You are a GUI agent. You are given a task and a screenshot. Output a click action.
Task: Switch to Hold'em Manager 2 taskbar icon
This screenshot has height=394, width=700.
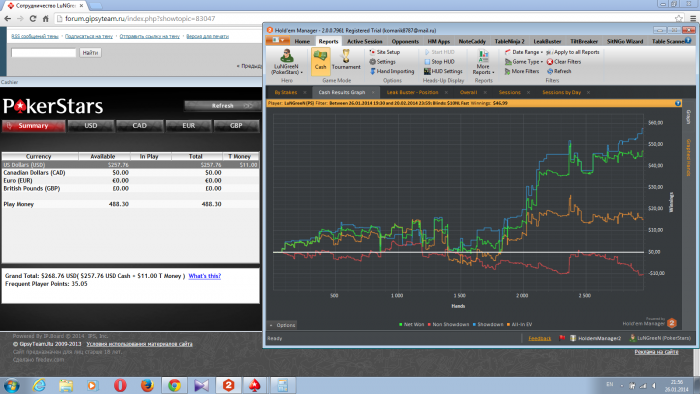point(229,386)
